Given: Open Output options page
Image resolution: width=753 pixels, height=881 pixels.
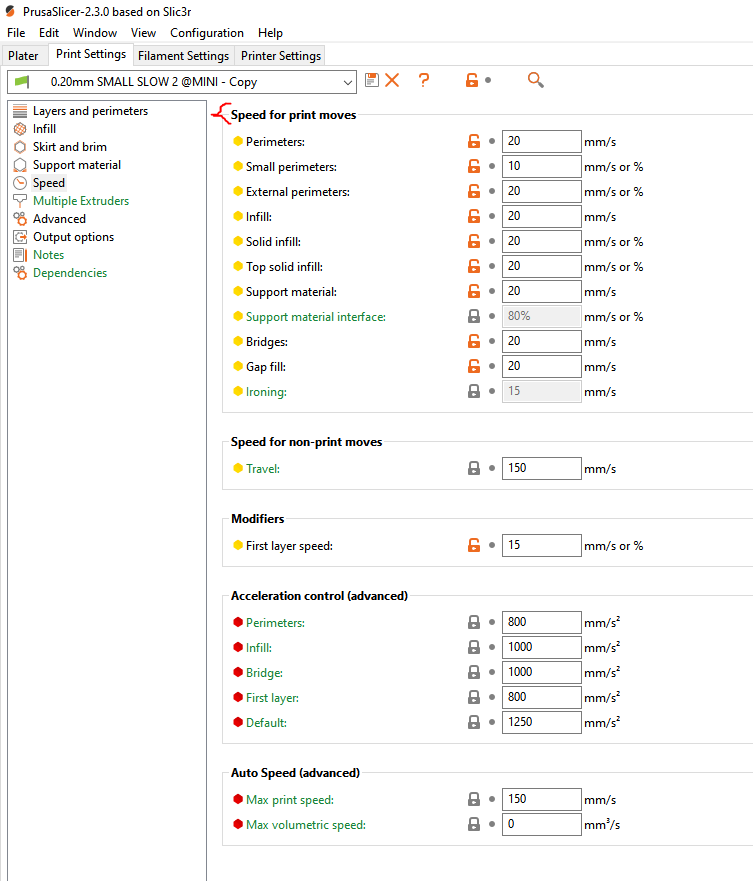Looking at the screenshot, I should click(x=73, y=237).
